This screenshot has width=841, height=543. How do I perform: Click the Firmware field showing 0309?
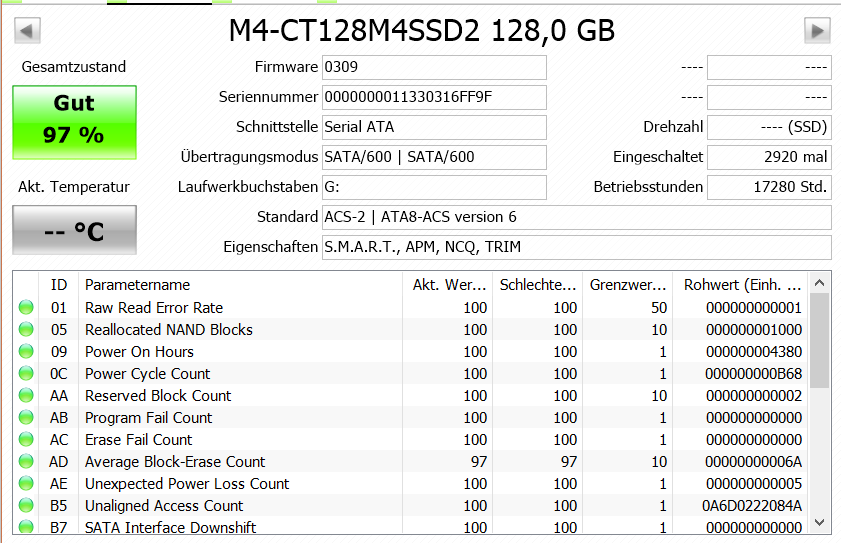point(434,67)
